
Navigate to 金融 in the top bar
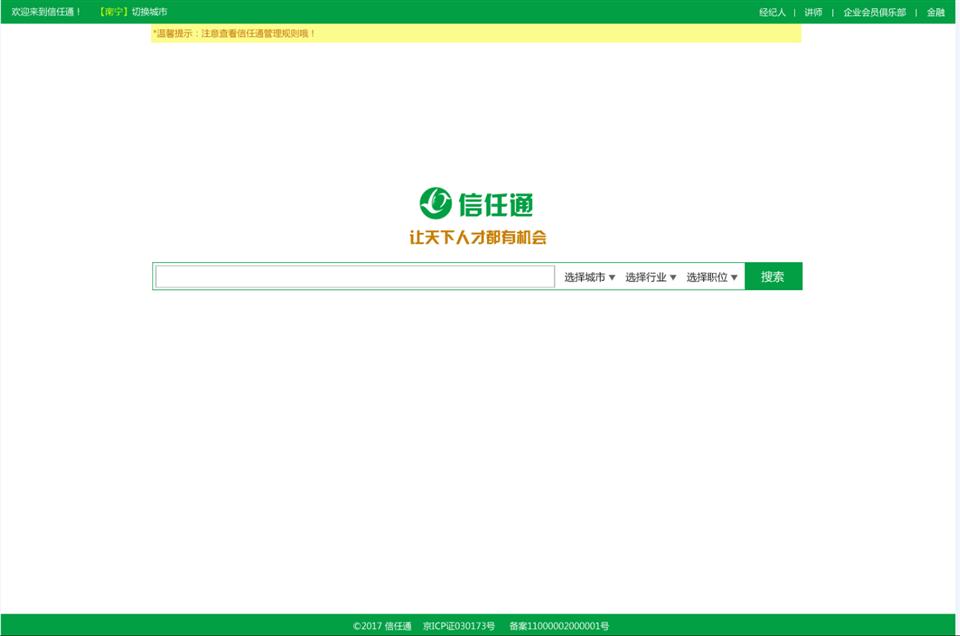[935, 12]
